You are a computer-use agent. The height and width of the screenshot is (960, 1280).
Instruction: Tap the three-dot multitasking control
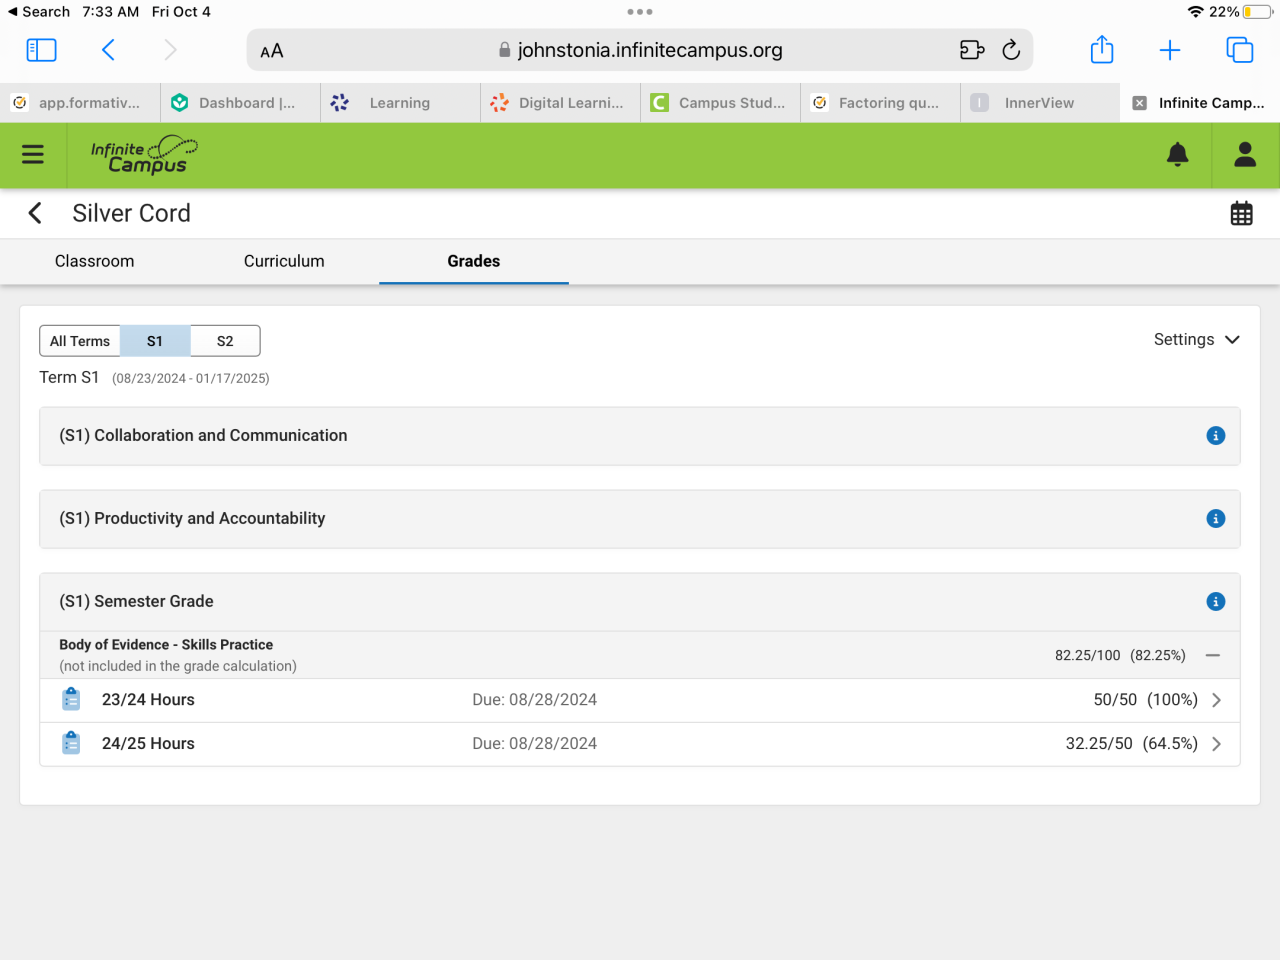point(640,12)
